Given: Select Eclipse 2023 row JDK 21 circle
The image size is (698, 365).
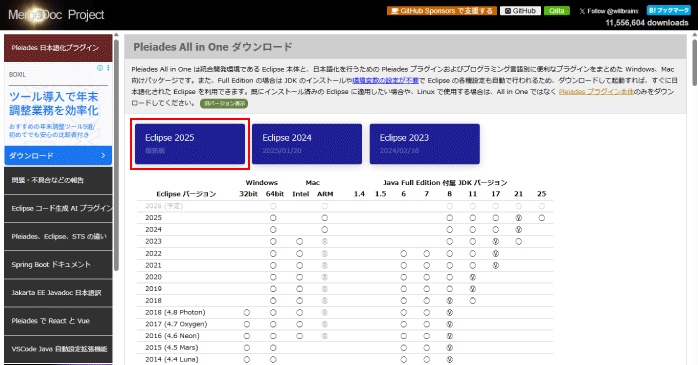Looking at the screenshot, I should point(519,242).
